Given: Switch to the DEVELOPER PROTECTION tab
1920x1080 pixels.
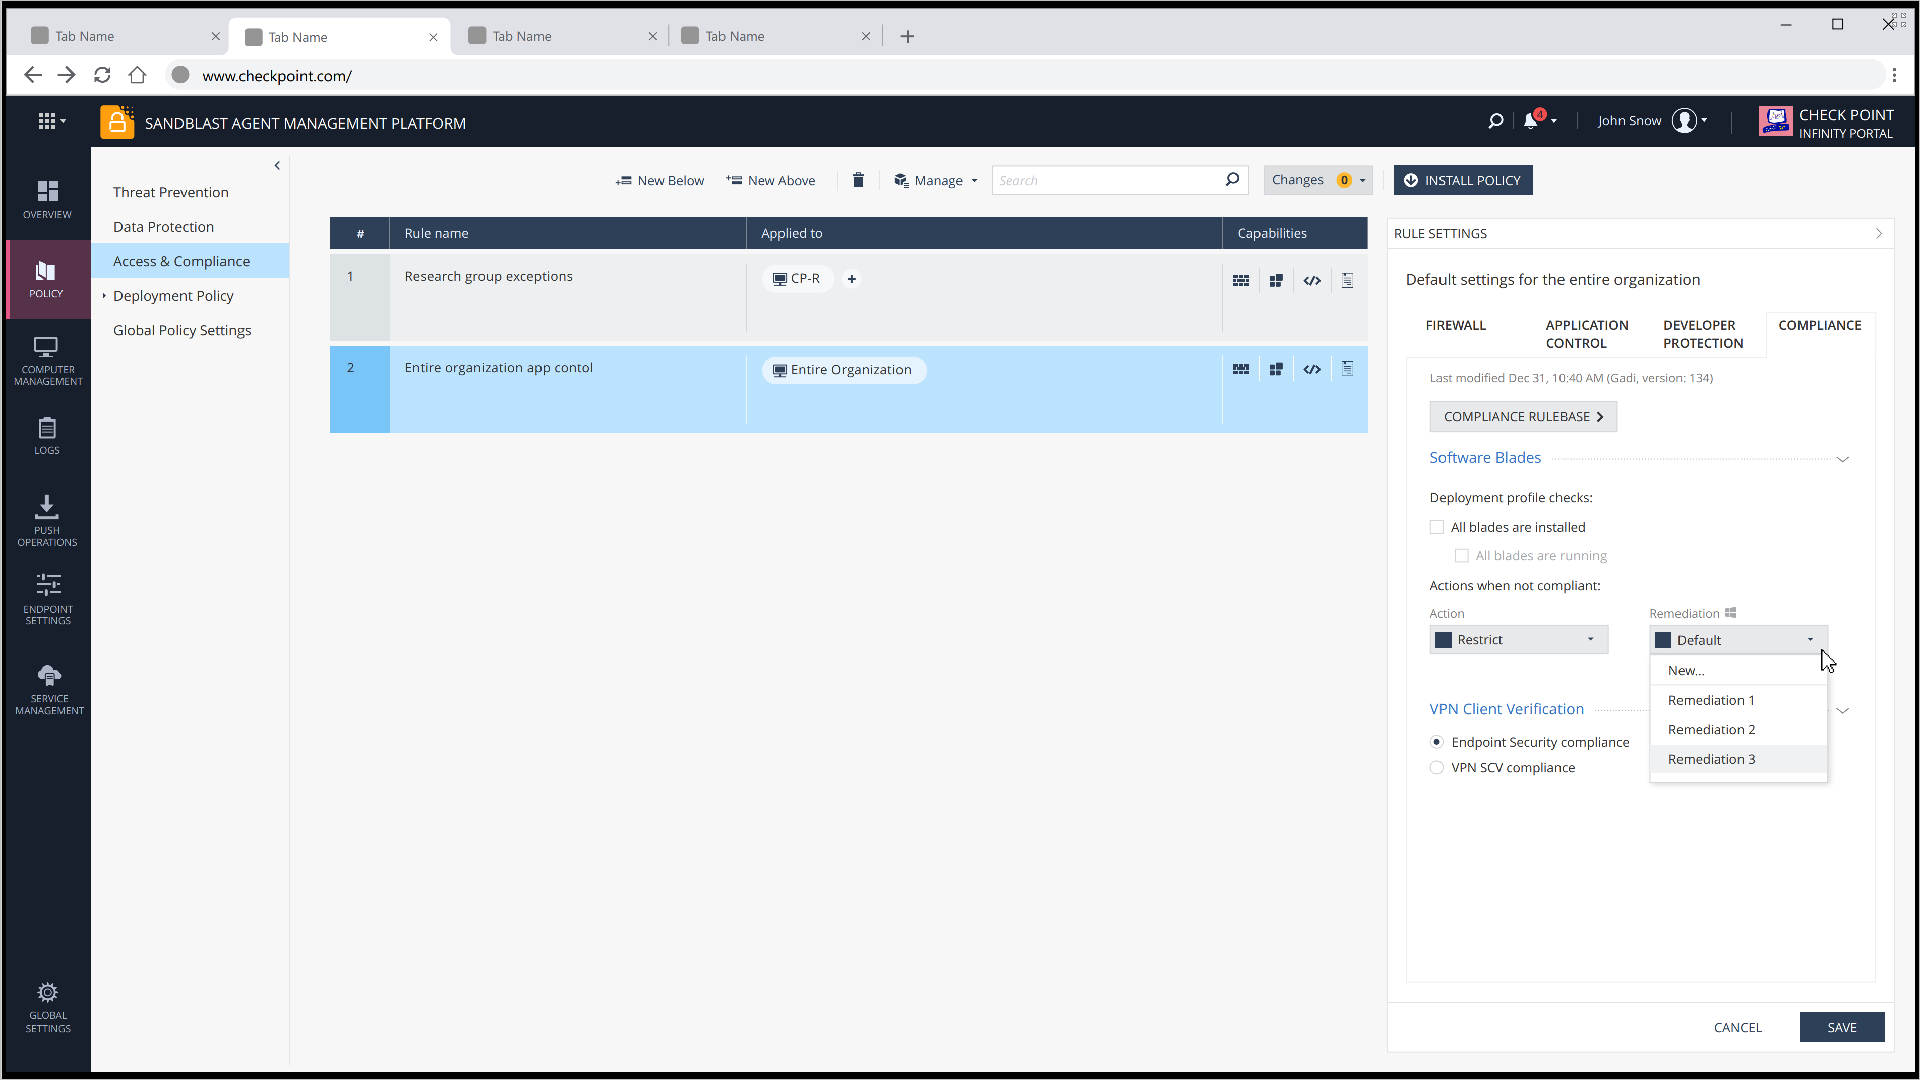Looking at the screenshot, I should pos(1700,334).
